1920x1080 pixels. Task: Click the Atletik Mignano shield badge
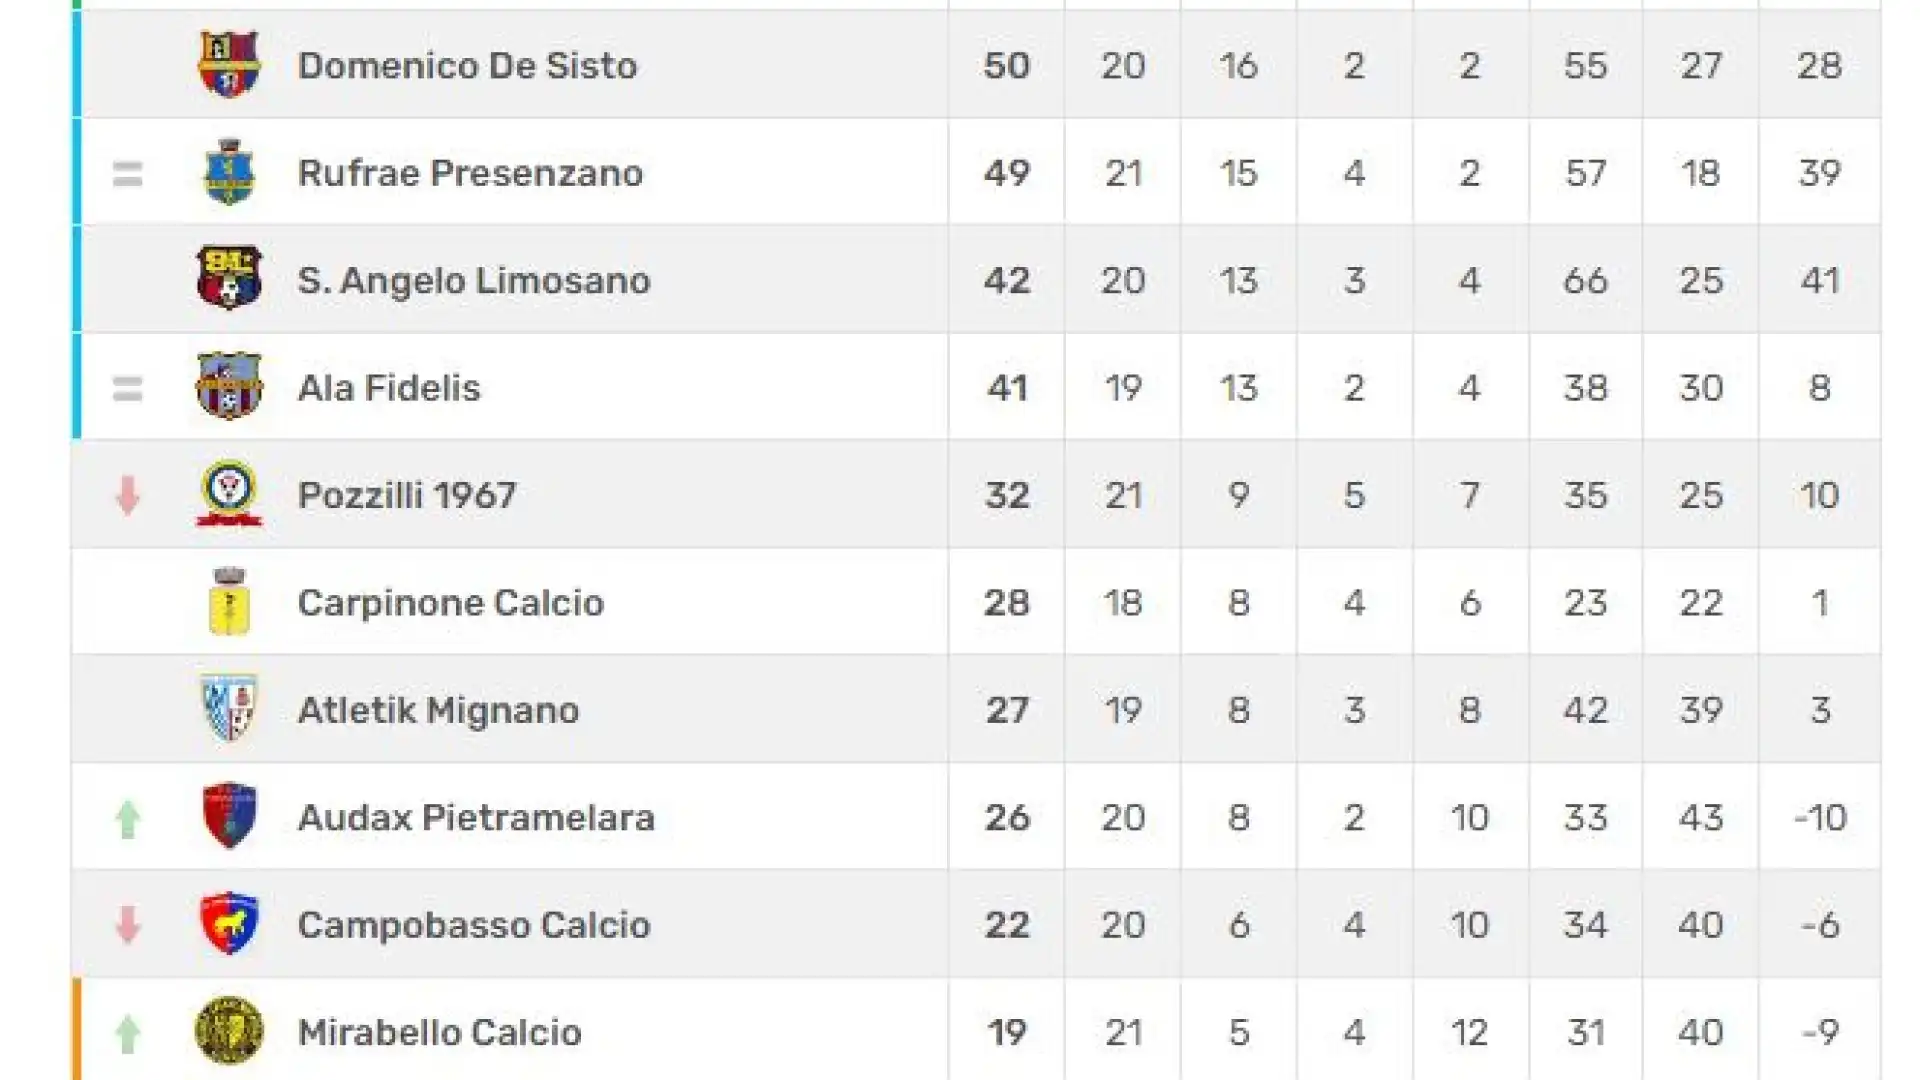click(229, 708)
